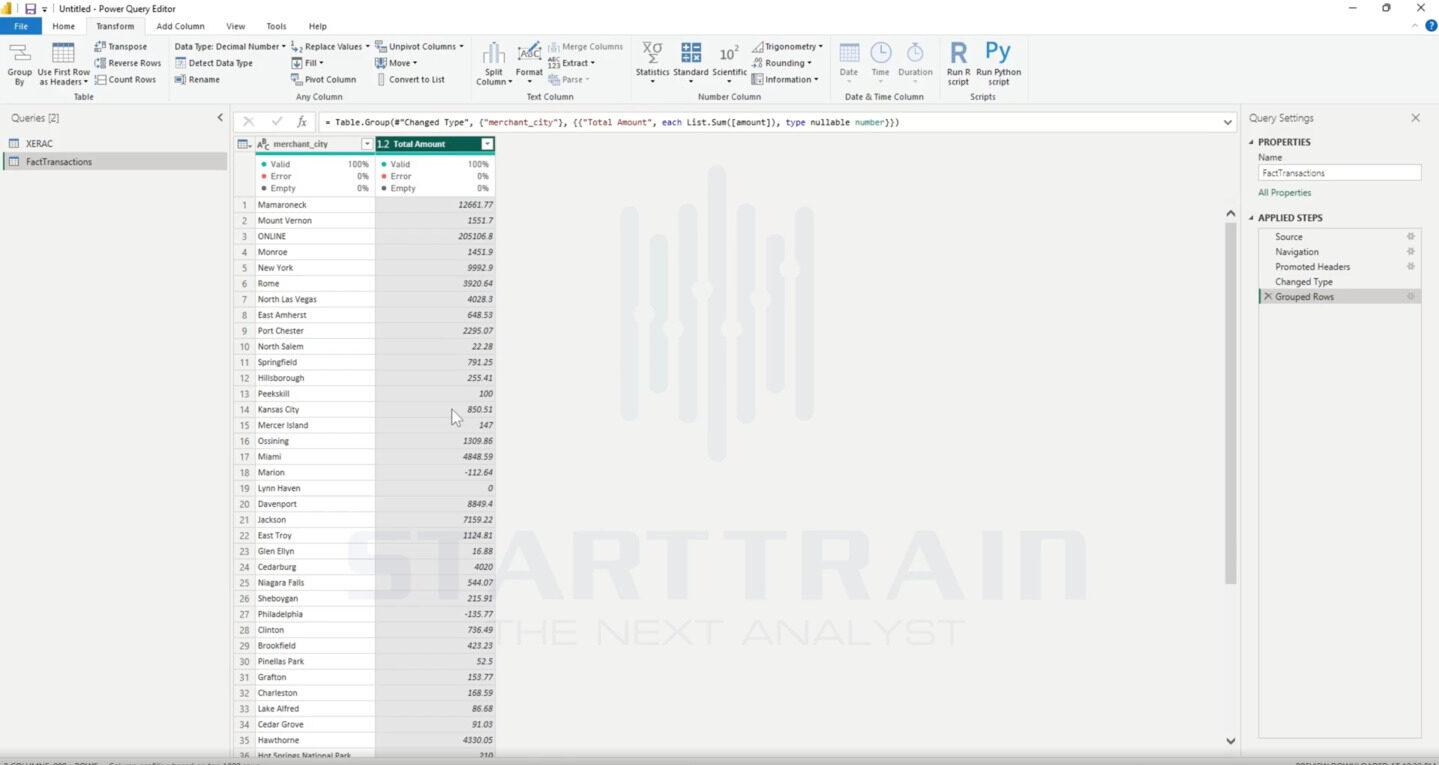Switch to the Home tab
This screenshot has width=1439, height=765.
click(63, 26)
